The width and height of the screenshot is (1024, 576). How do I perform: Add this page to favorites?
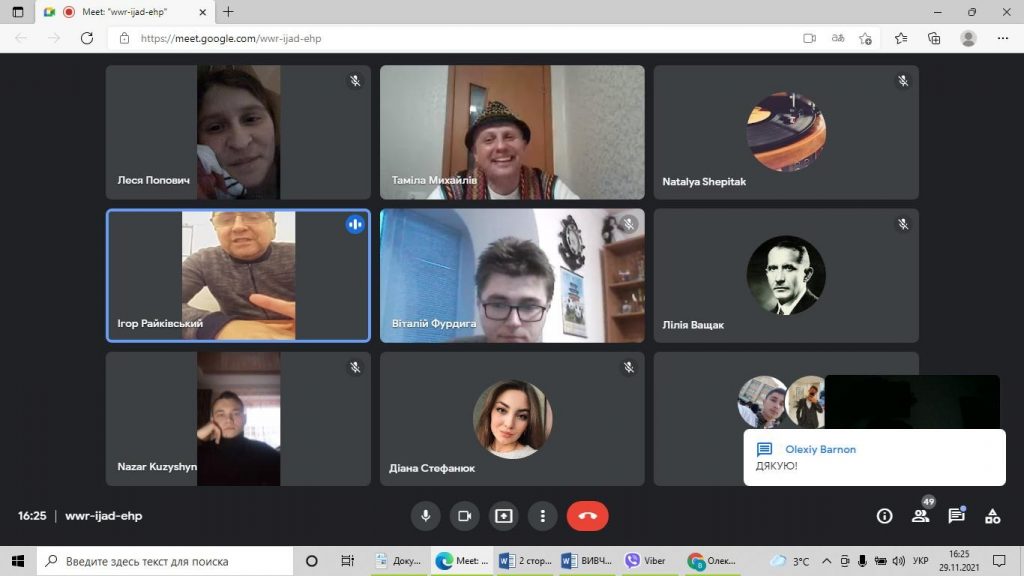(x=866, y=38)
